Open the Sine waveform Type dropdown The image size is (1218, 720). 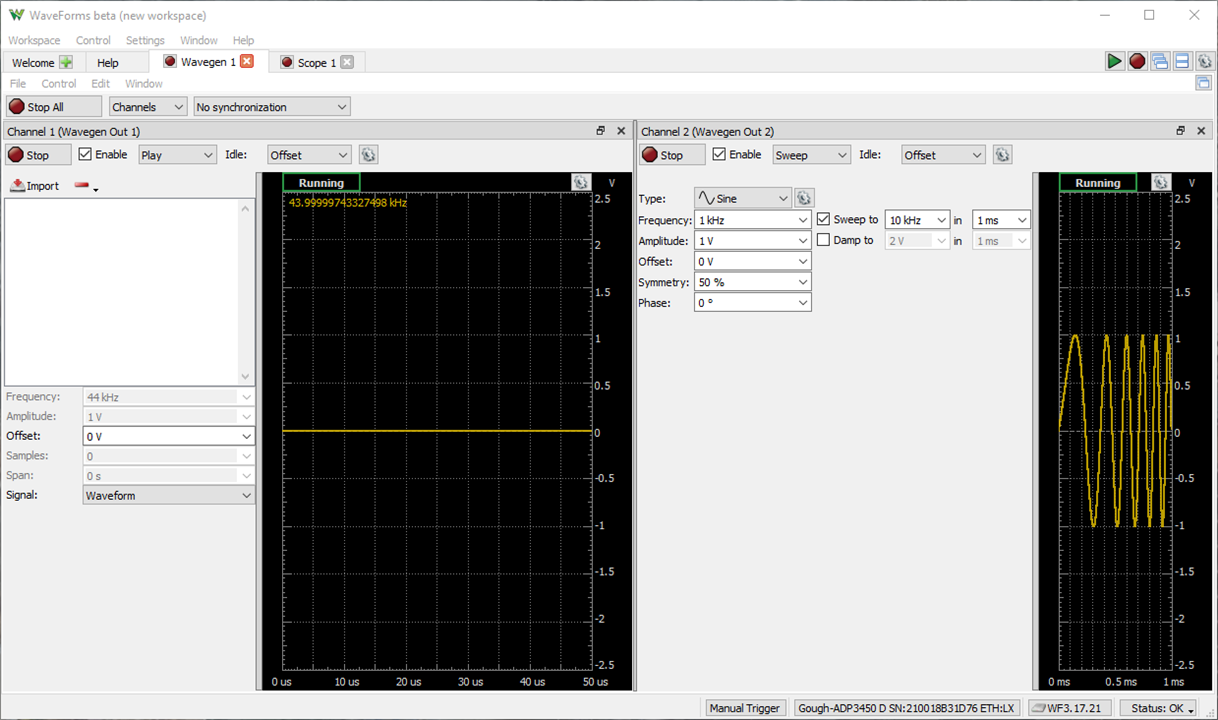[743, 198]
